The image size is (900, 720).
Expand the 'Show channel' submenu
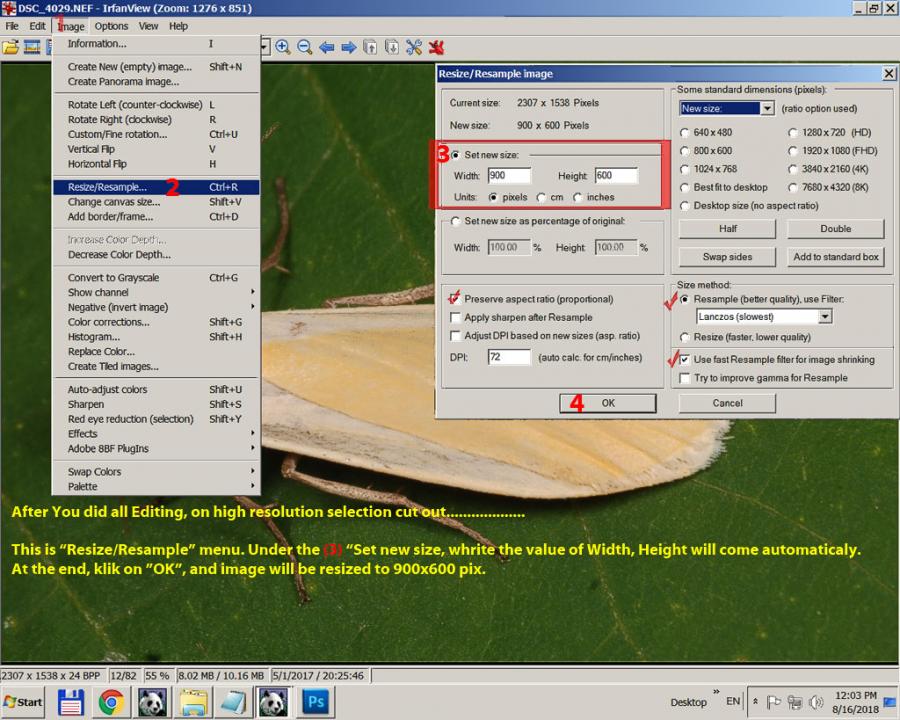pyautogui.click(x=156, y=292)
